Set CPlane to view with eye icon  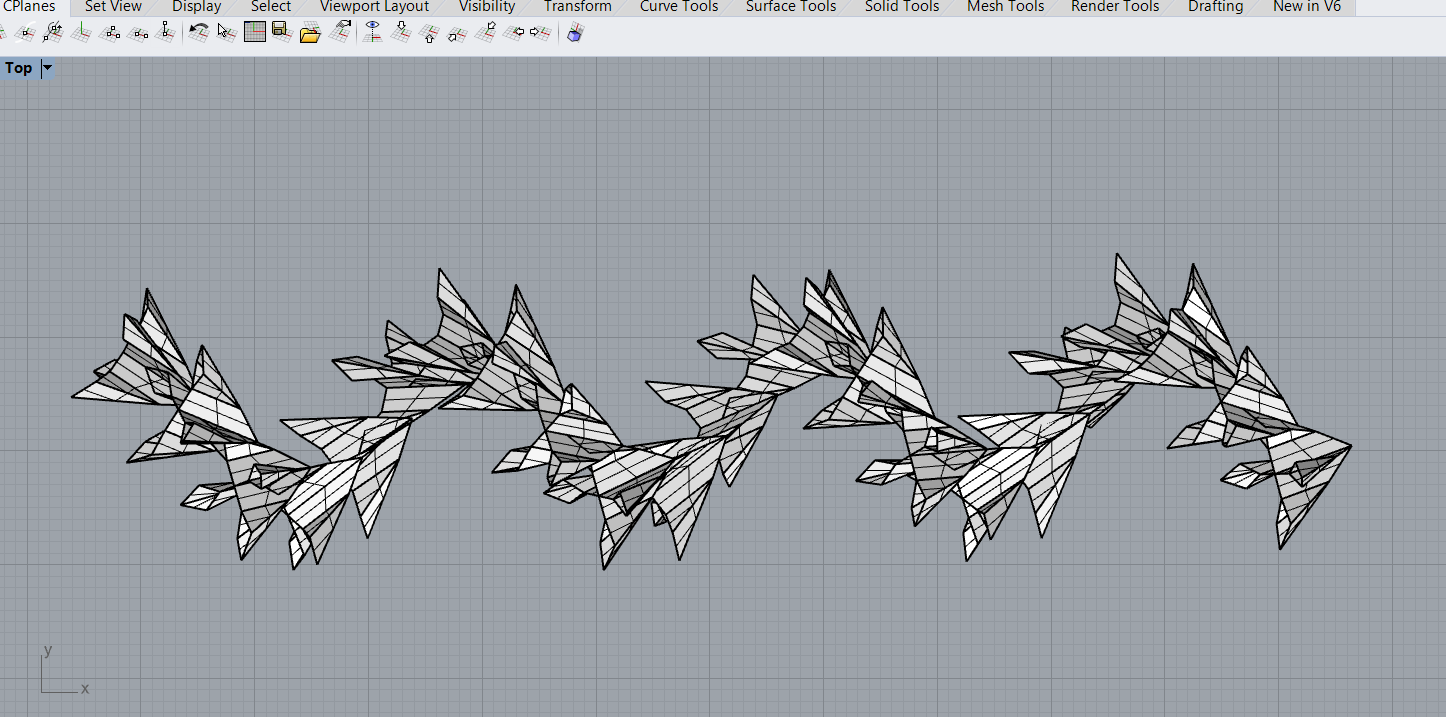click(x=373, y=33)
